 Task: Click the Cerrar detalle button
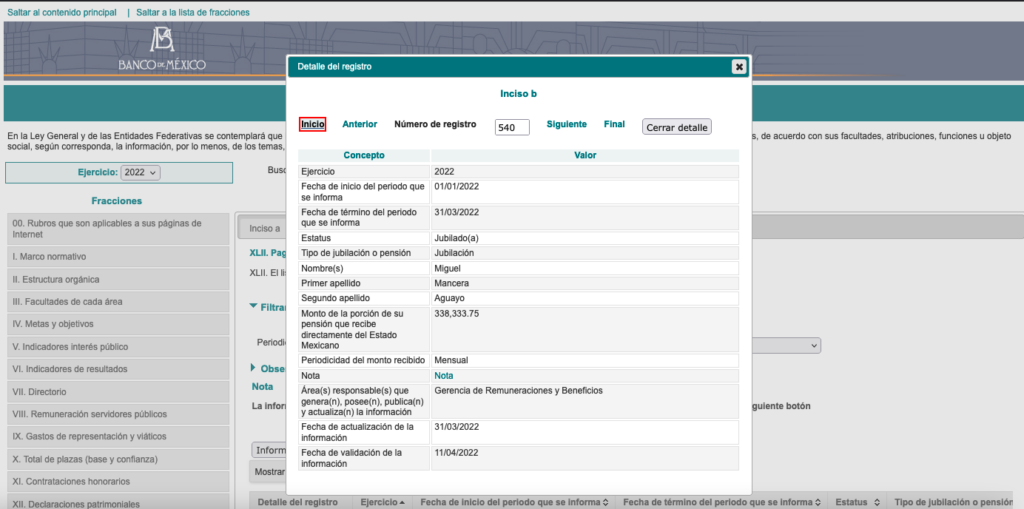click(x=677, y=127)
